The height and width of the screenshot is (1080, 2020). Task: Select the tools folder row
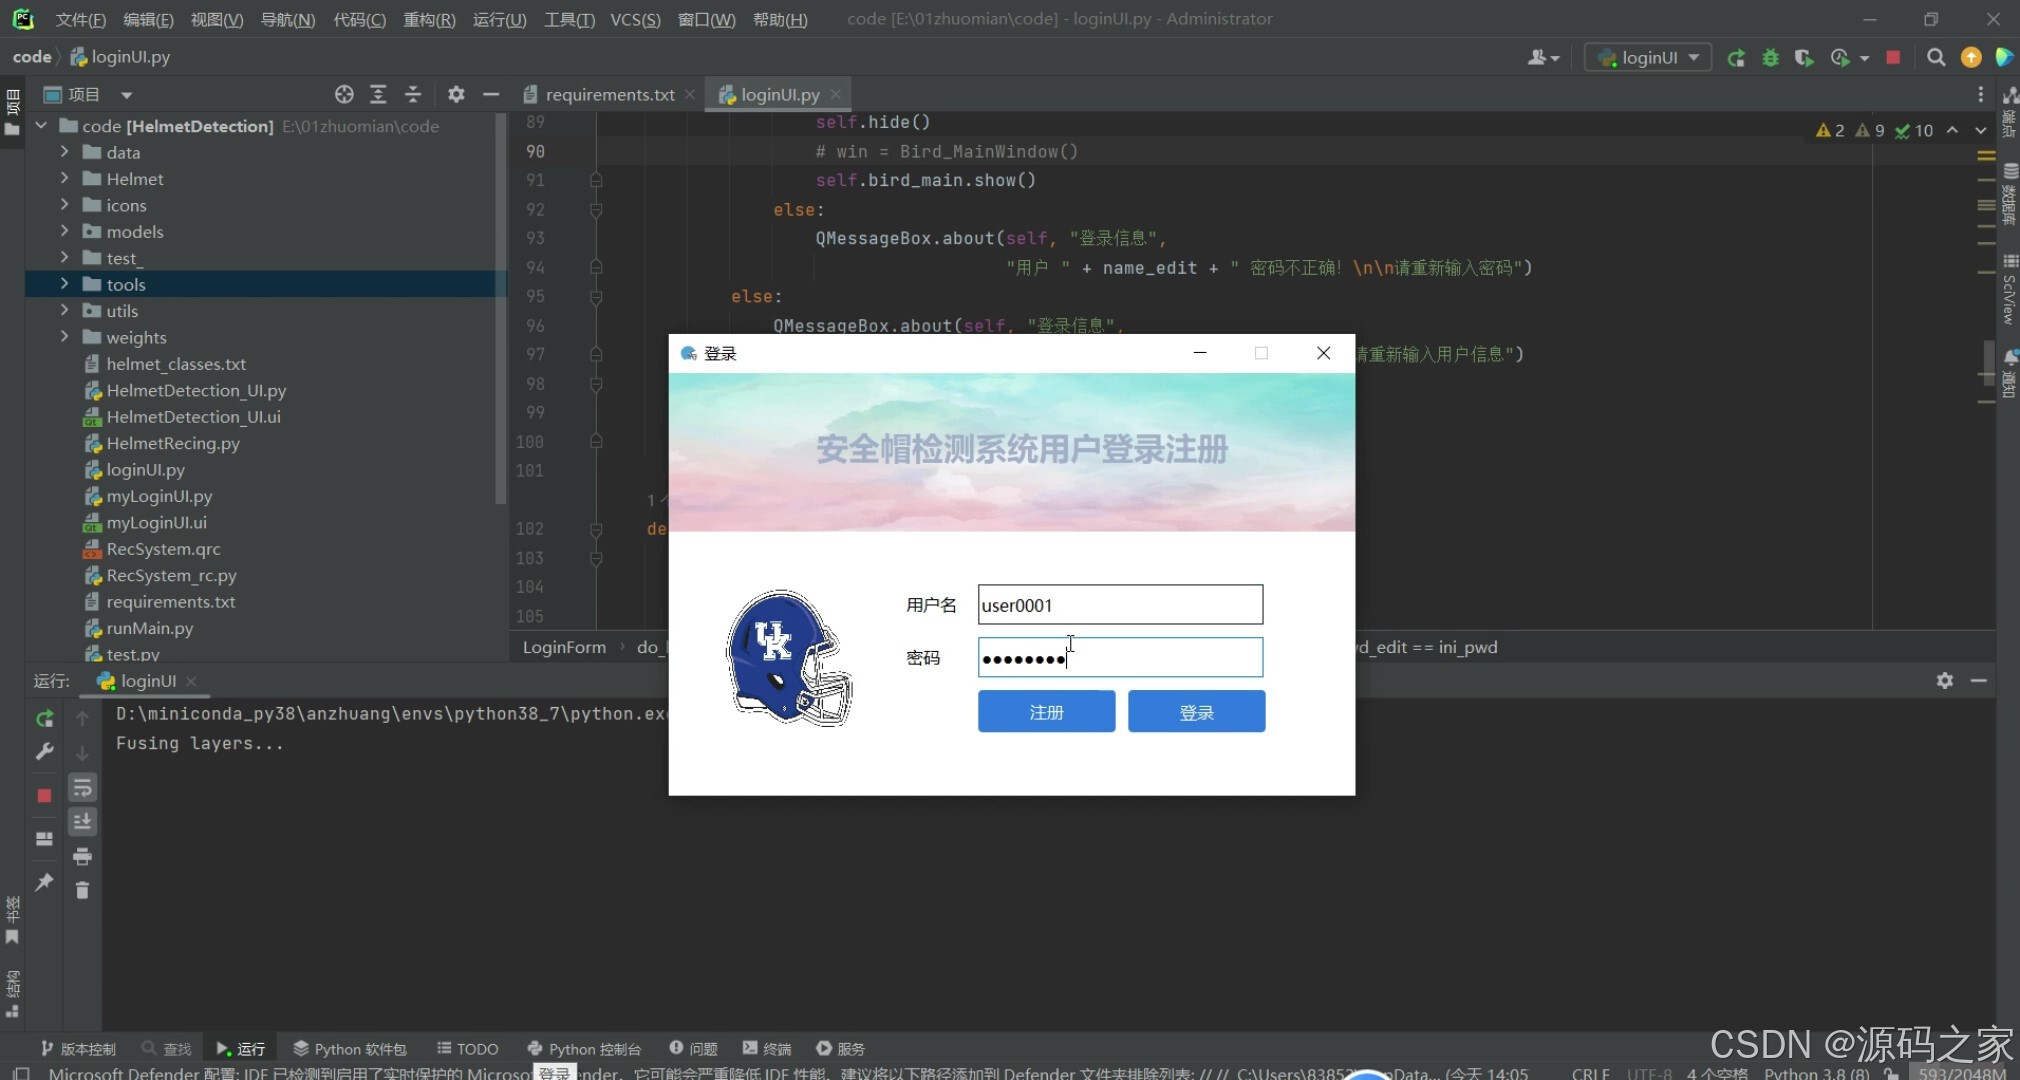(x=266, y=284)
